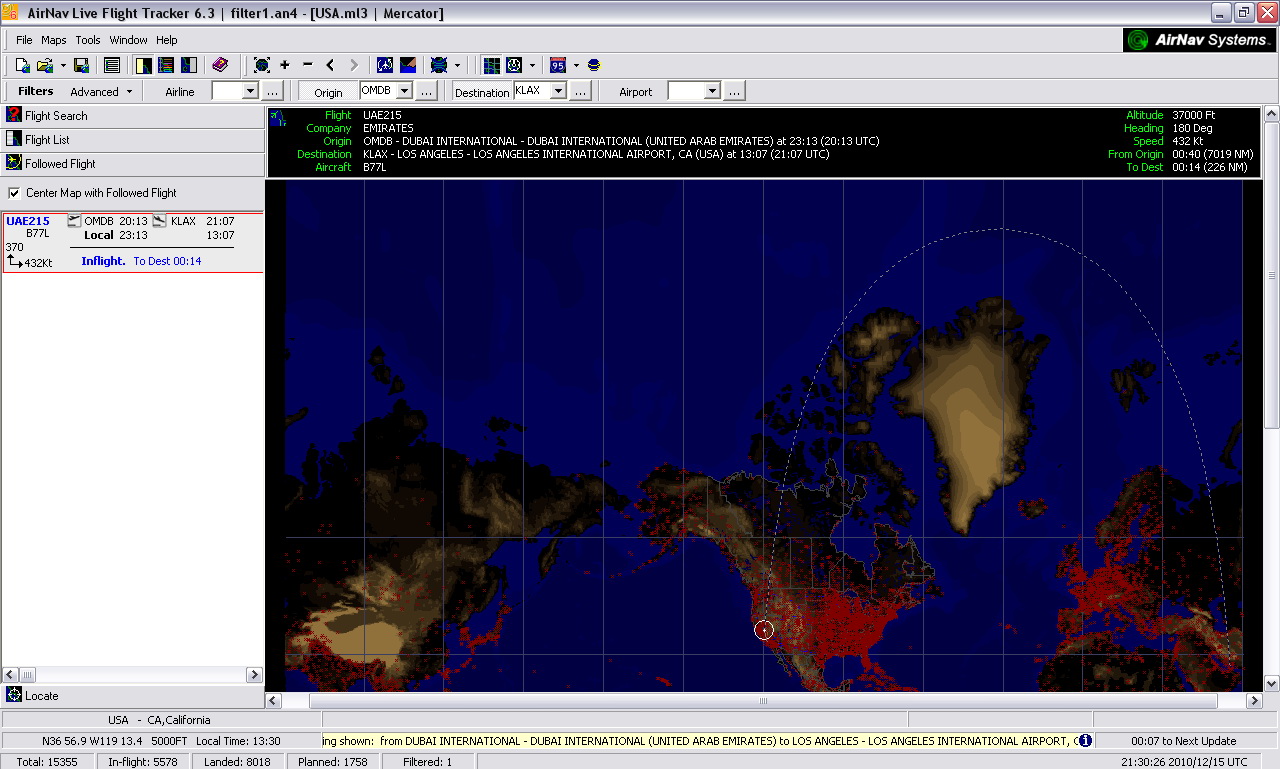This screenshot has width=1280, height=769.
Task: Open the Open-file dropdown arrow
Action: coord(63,65)
